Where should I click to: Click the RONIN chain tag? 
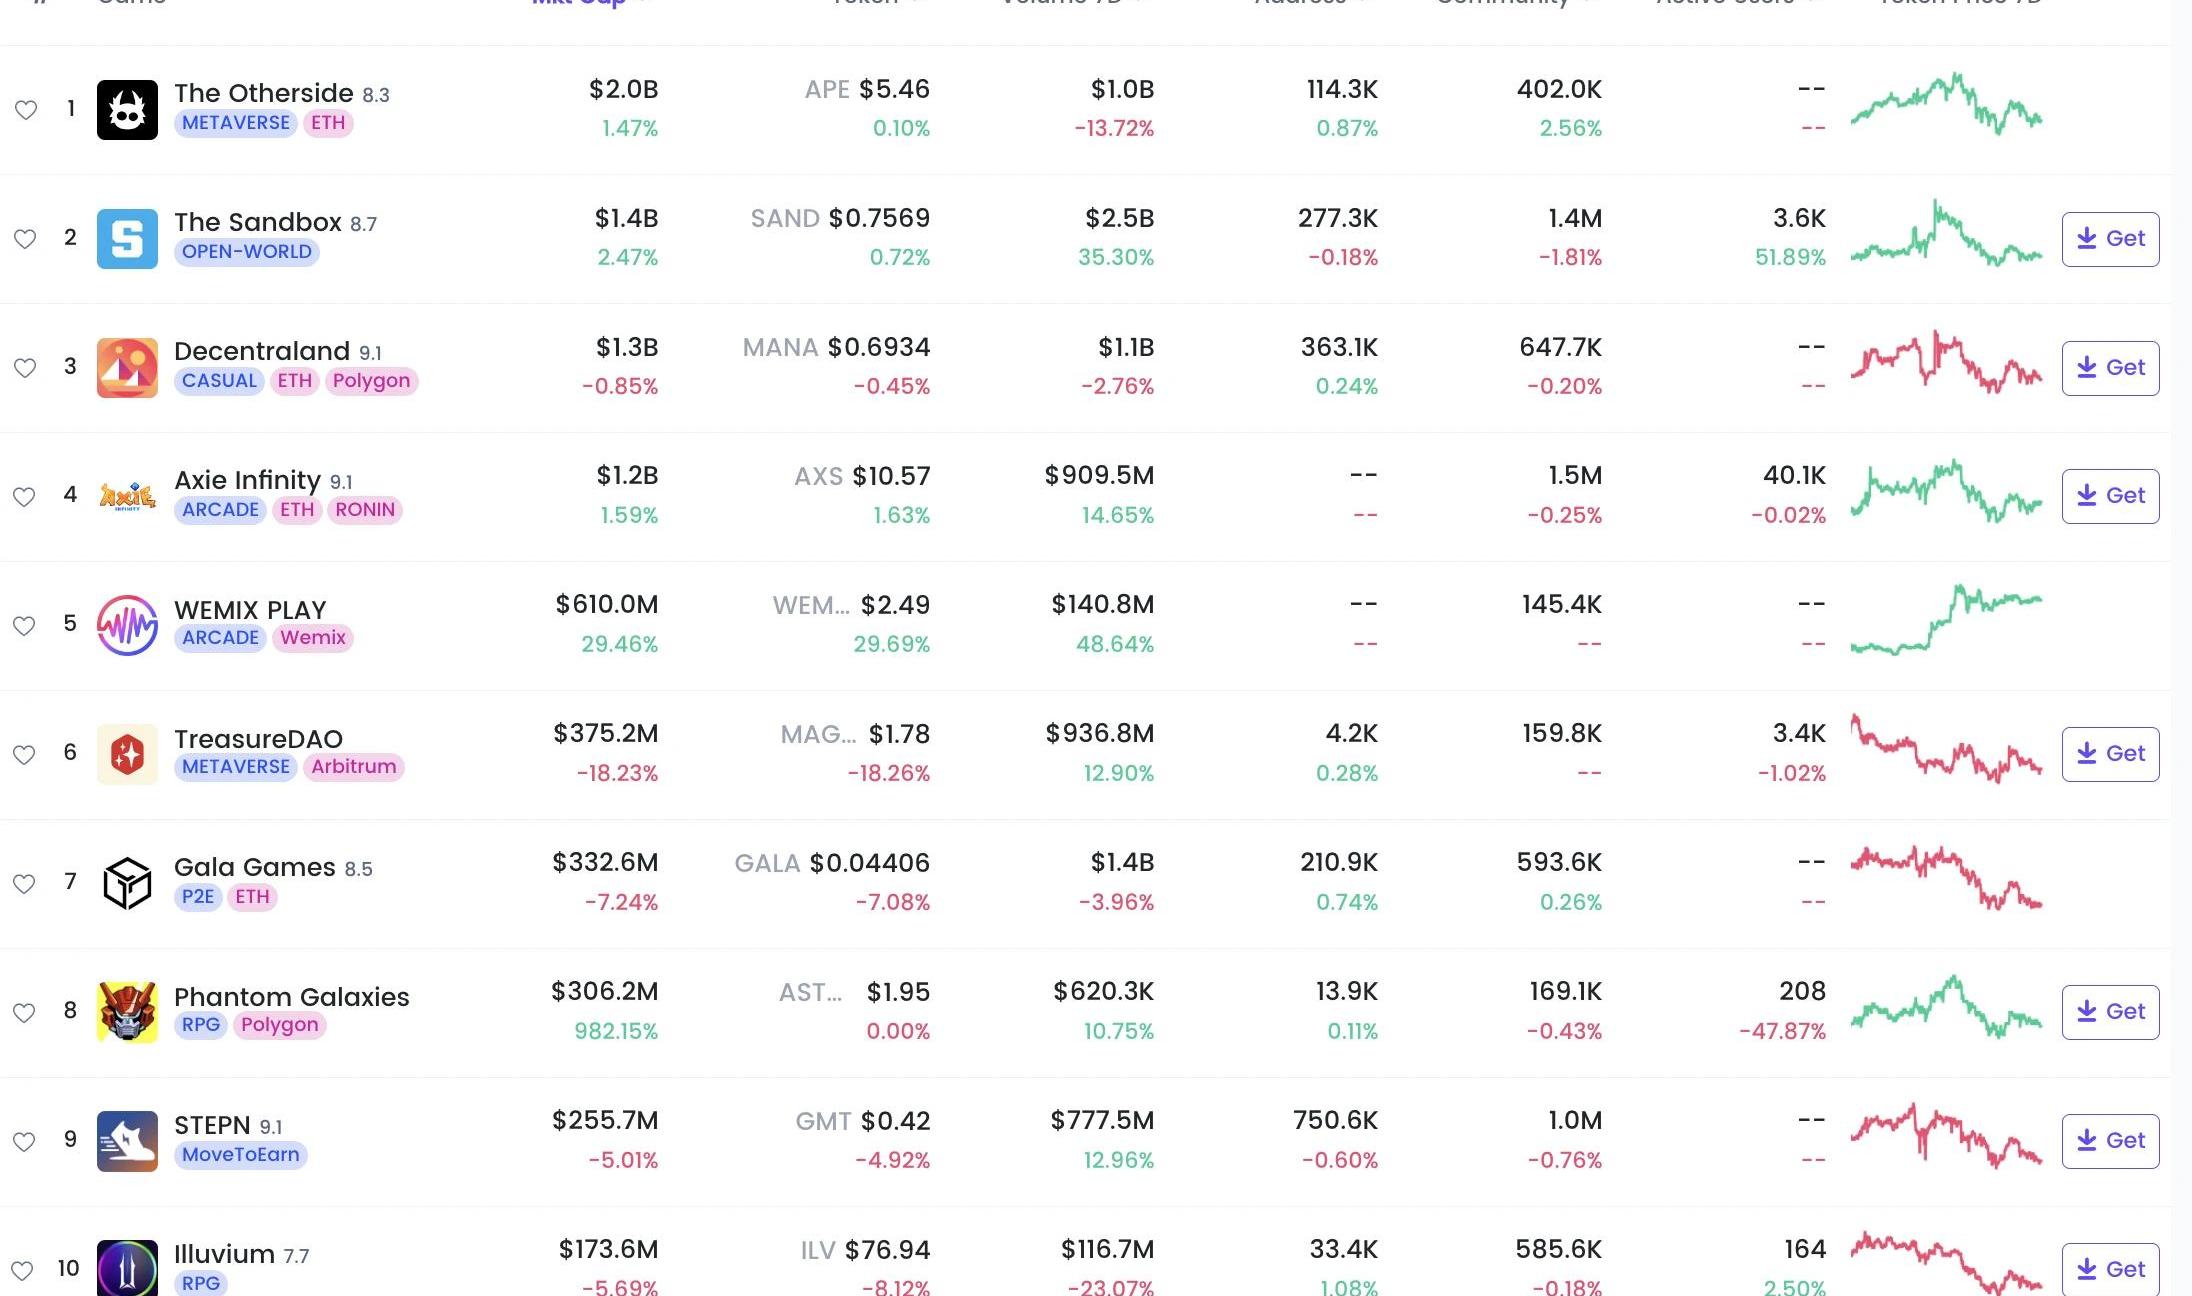tap(364, 510)
